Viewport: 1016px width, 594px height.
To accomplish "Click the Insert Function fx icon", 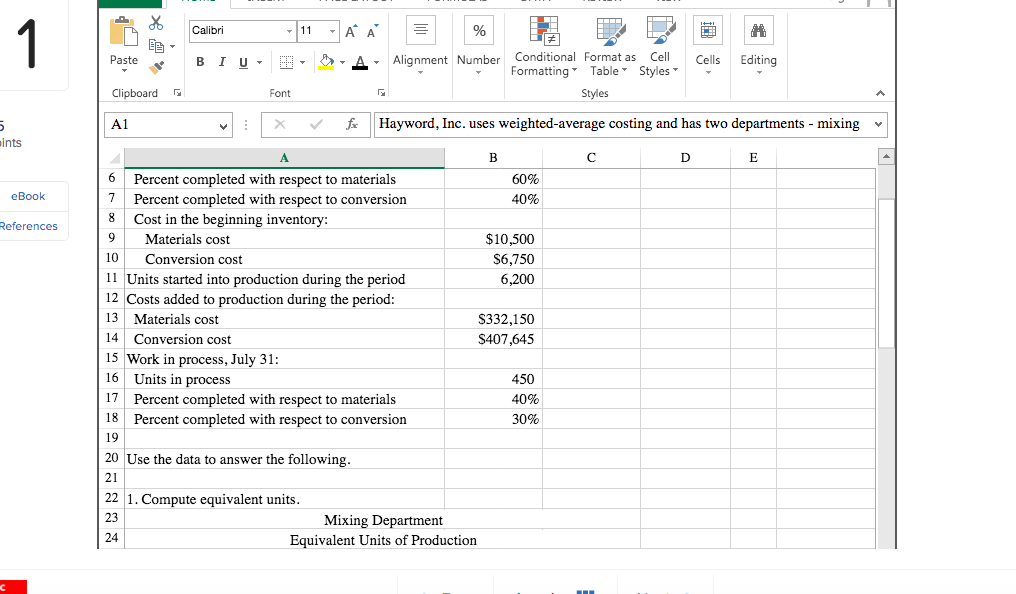I will tap(352, 124).
